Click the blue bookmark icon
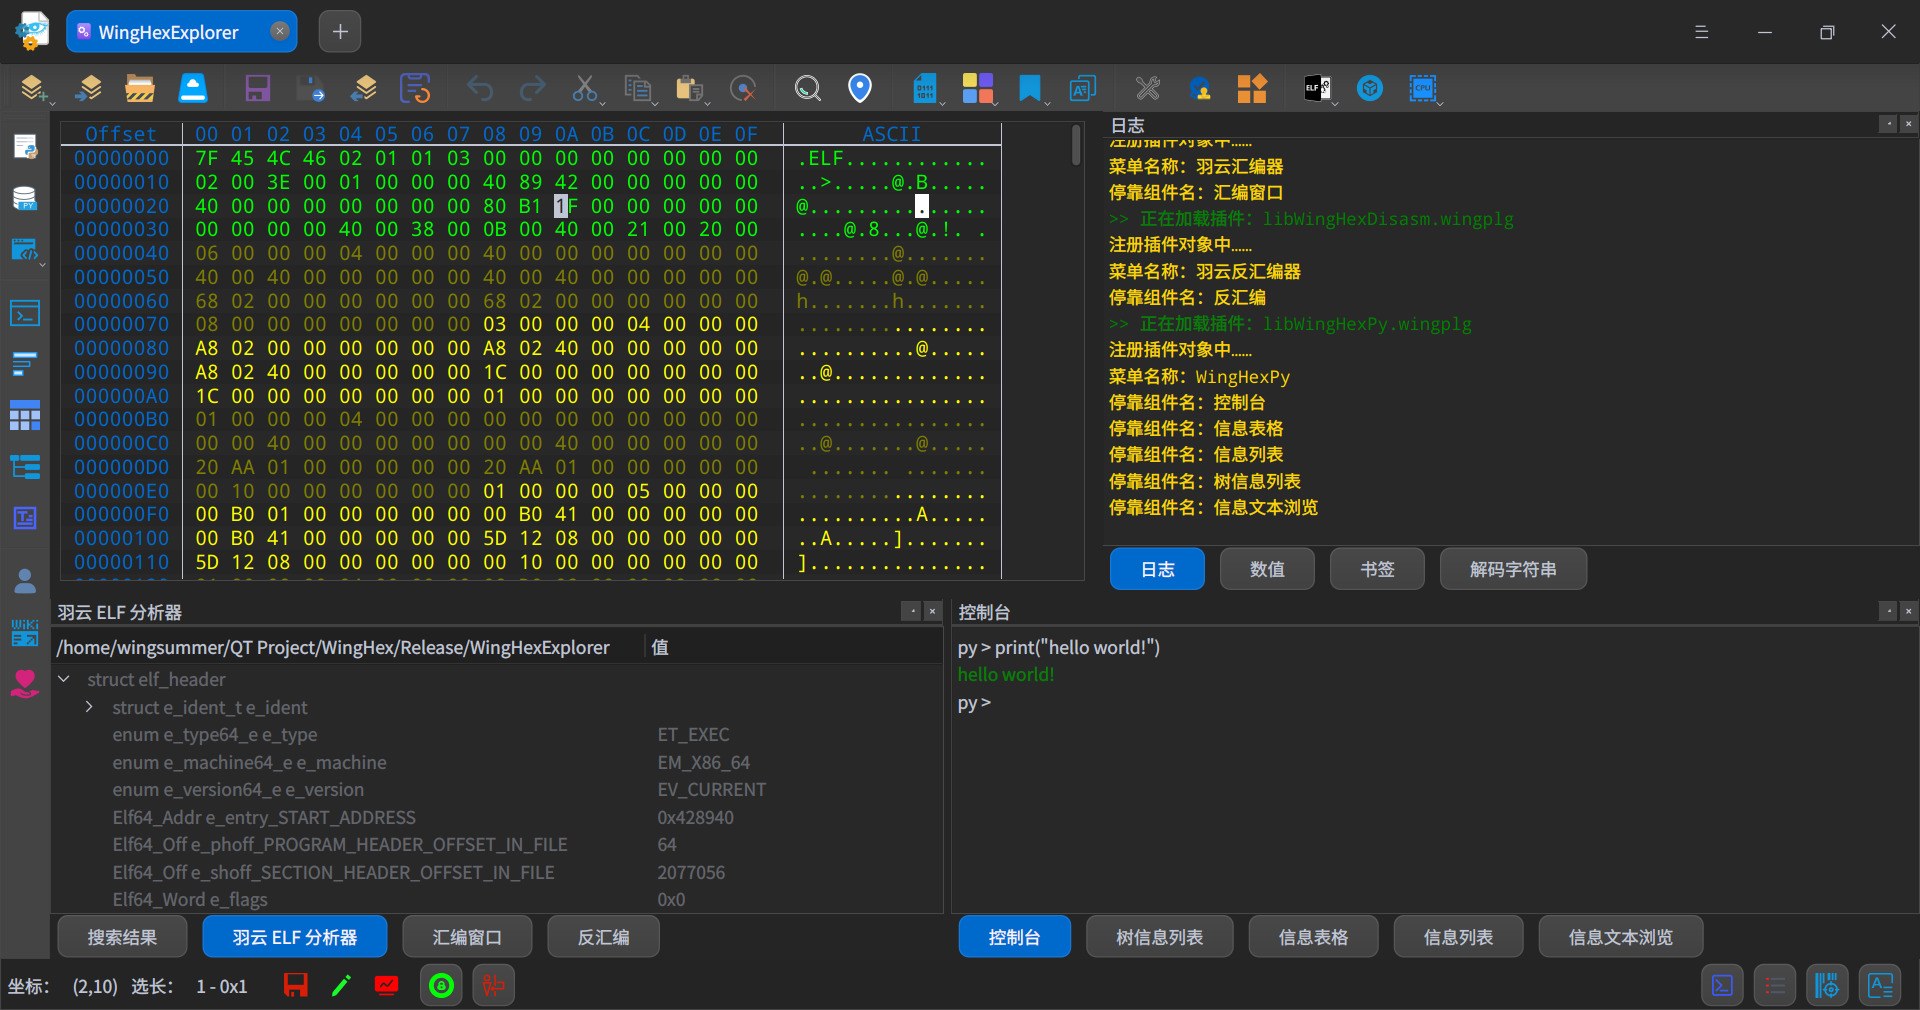The height and width of the screenshot is (1010, 1920). pos(1029,89)
